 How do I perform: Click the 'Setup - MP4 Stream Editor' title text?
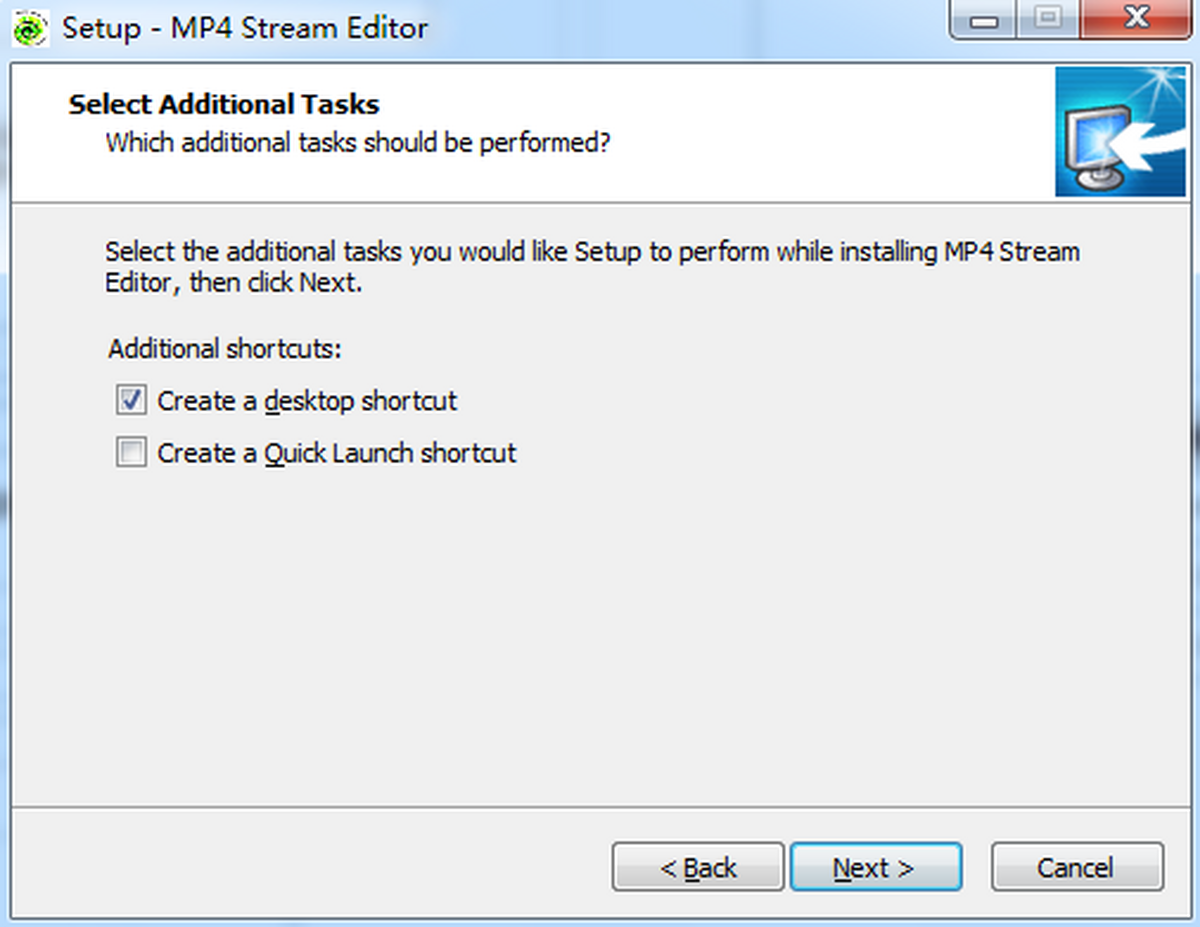[x=245, y=27]
